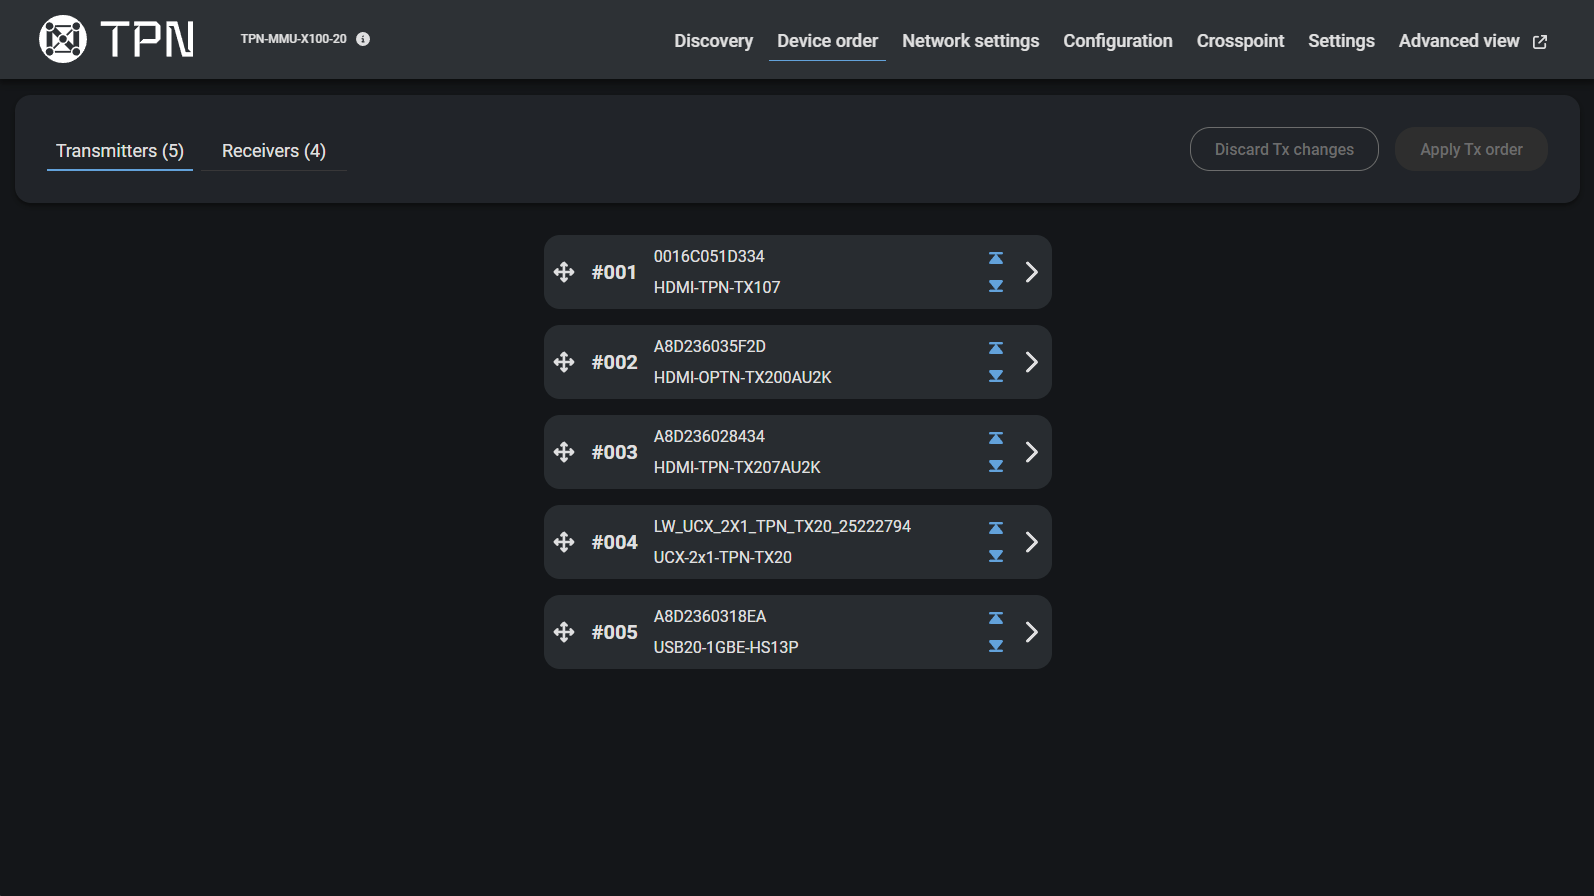Expand details chevron for transmitter #004
The height and width of the screenshot is (896, 1594).
point(1032,542)
